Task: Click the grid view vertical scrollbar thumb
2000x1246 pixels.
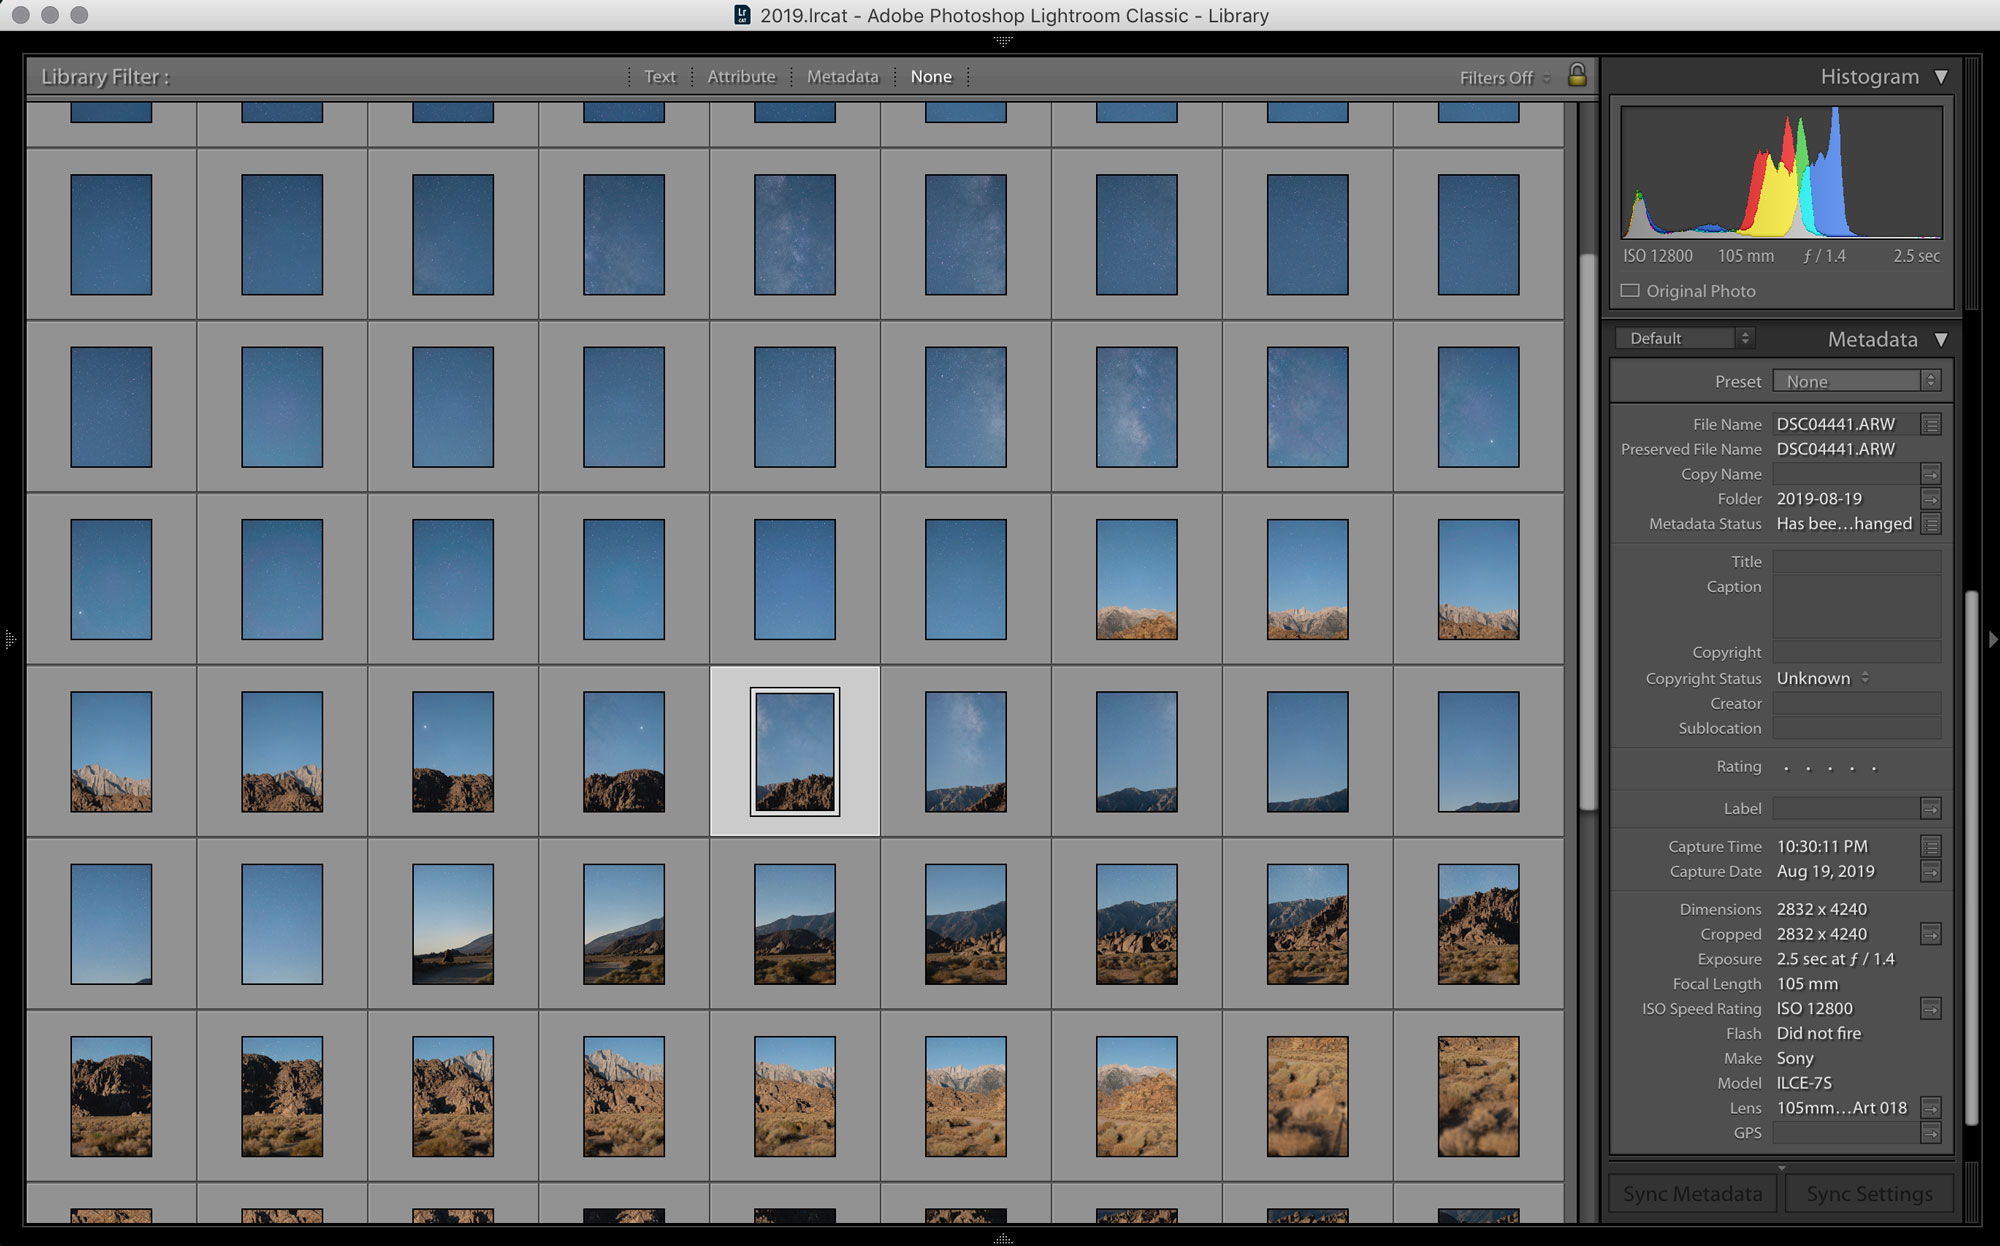Action: pyautogui.click(x=1587, y=532)
